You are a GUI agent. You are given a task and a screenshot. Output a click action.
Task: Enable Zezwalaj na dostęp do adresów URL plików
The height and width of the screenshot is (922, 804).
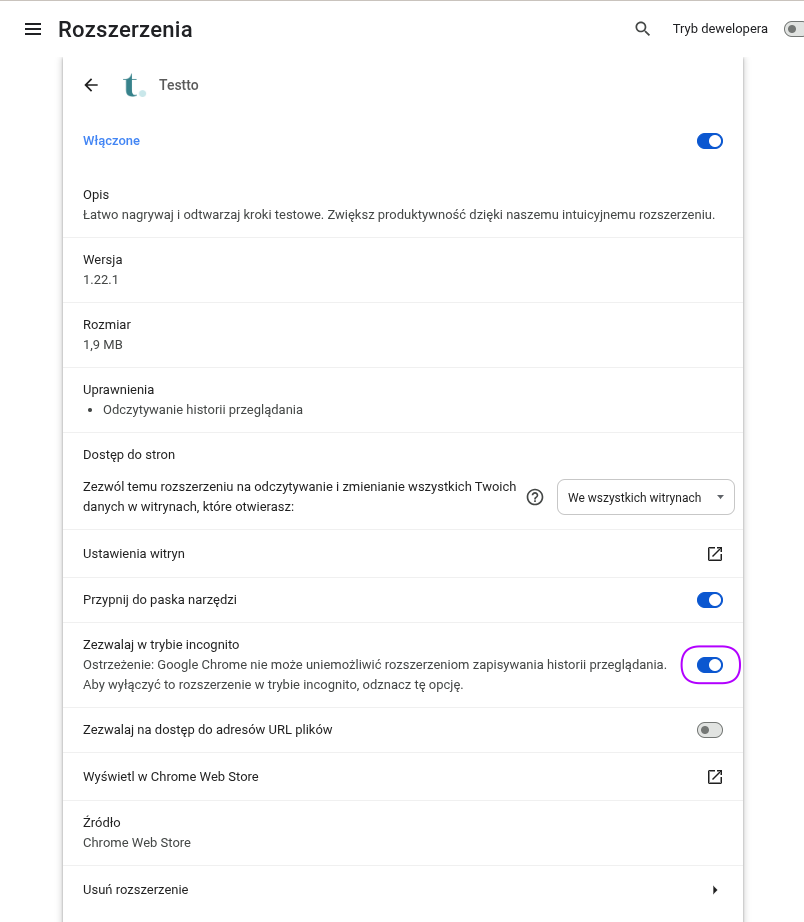pos(709,730)
